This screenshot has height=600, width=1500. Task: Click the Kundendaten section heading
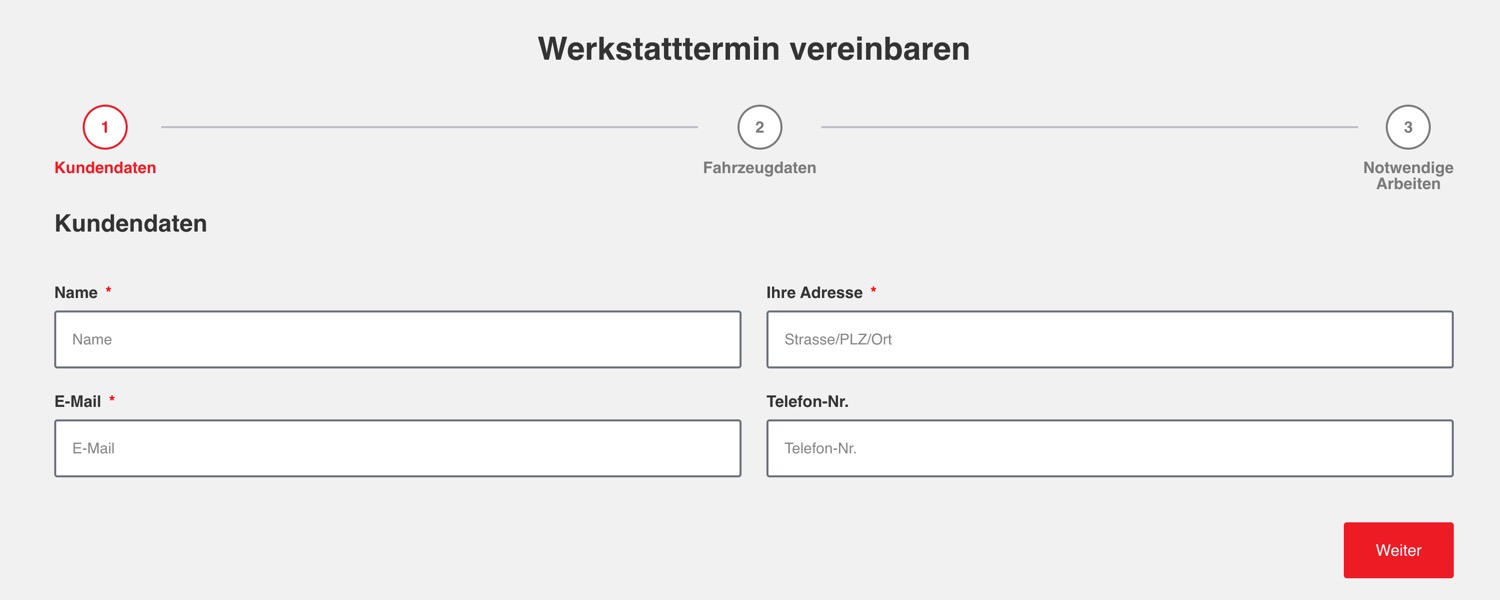(x=131, y=223)
